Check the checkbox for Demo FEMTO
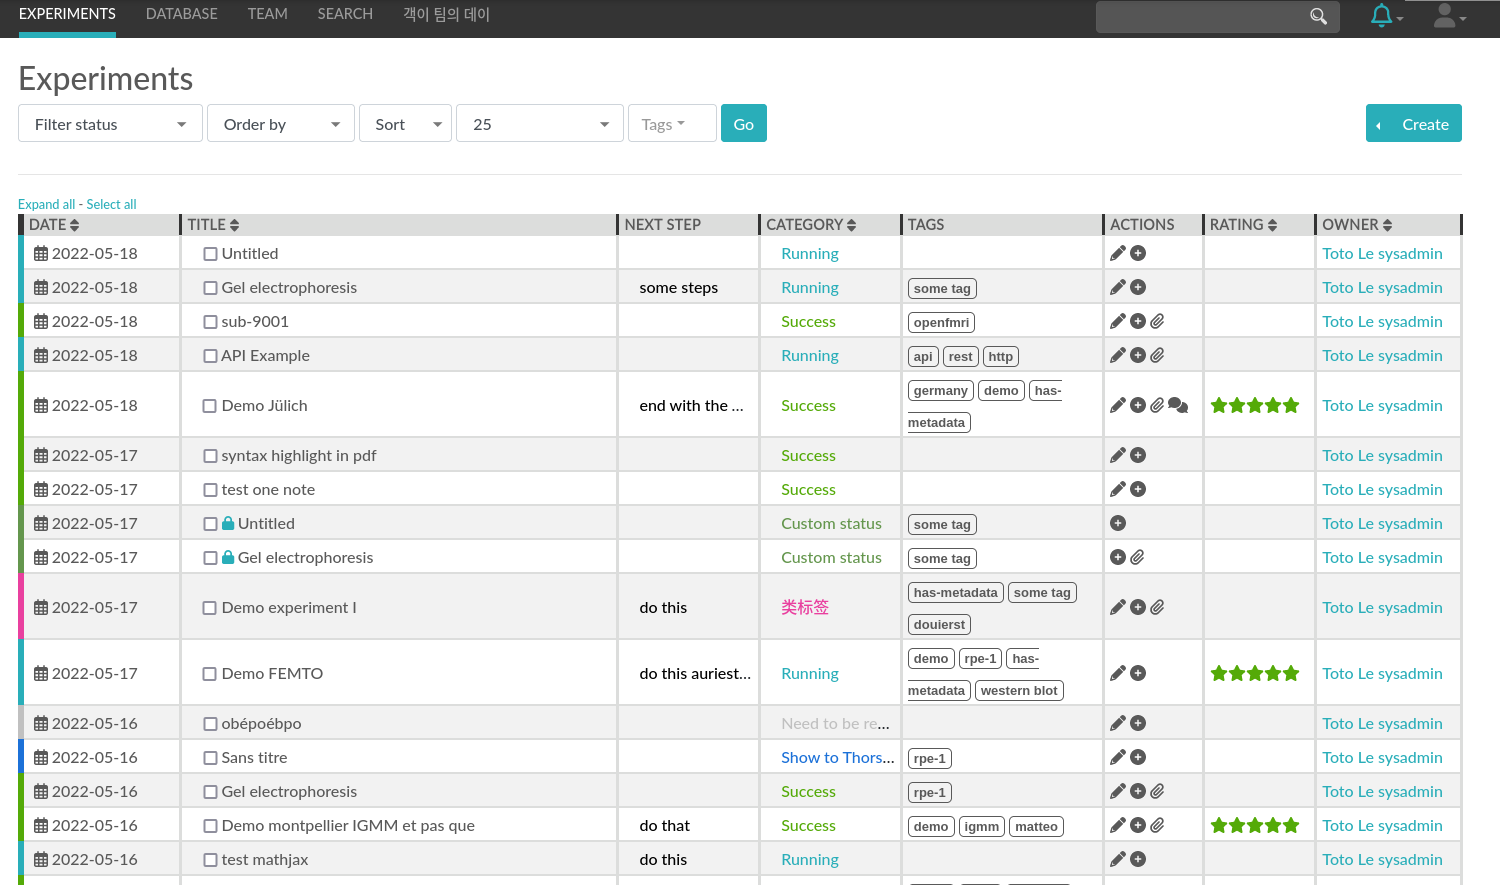Screen dimensions: 1500x885 [210, 672]
